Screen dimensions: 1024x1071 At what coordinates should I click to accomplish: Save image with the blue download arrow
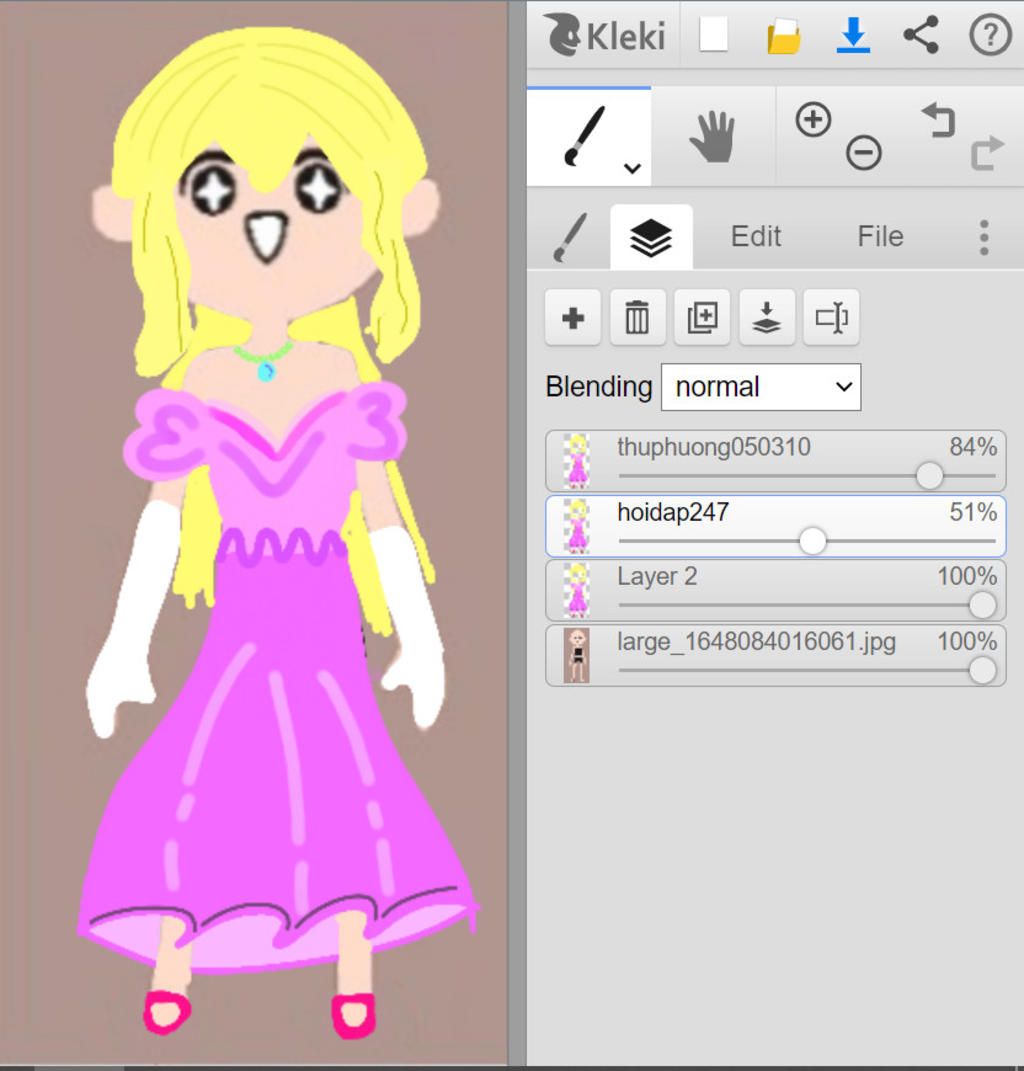point(853,35)
